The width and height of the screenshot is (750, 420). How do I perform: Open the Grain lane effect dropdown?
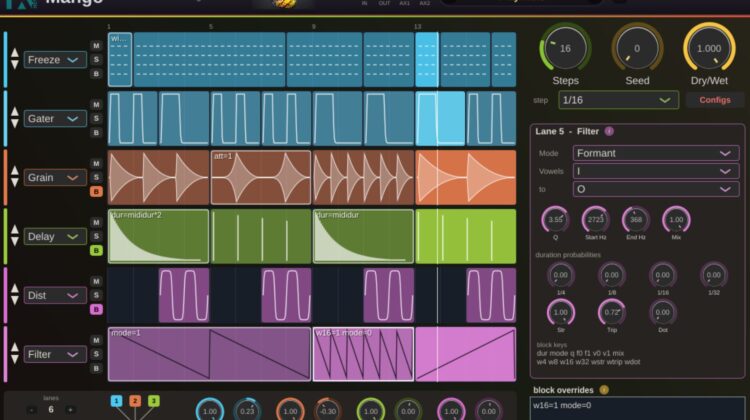(55, 177)
